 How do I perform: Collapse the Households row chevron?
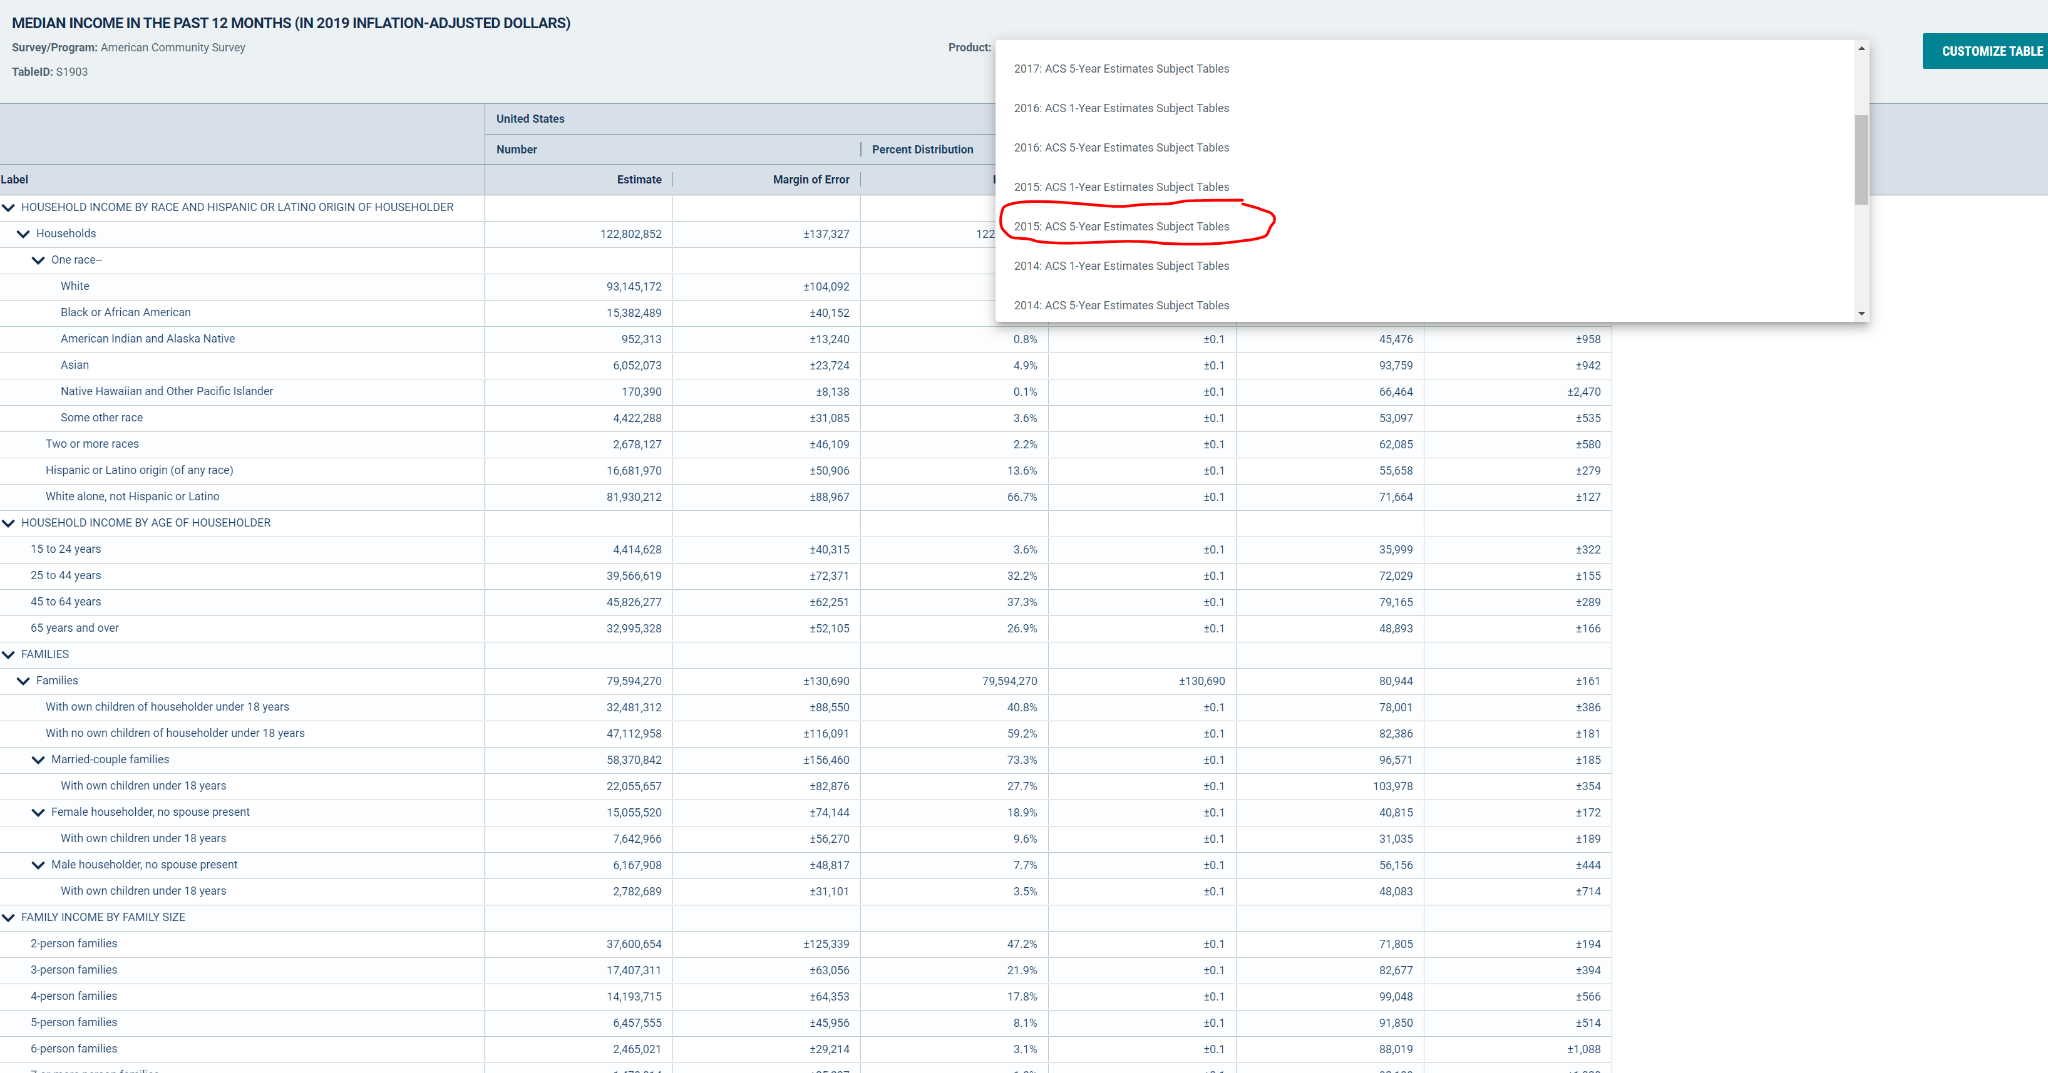click(x=23, y=234)
